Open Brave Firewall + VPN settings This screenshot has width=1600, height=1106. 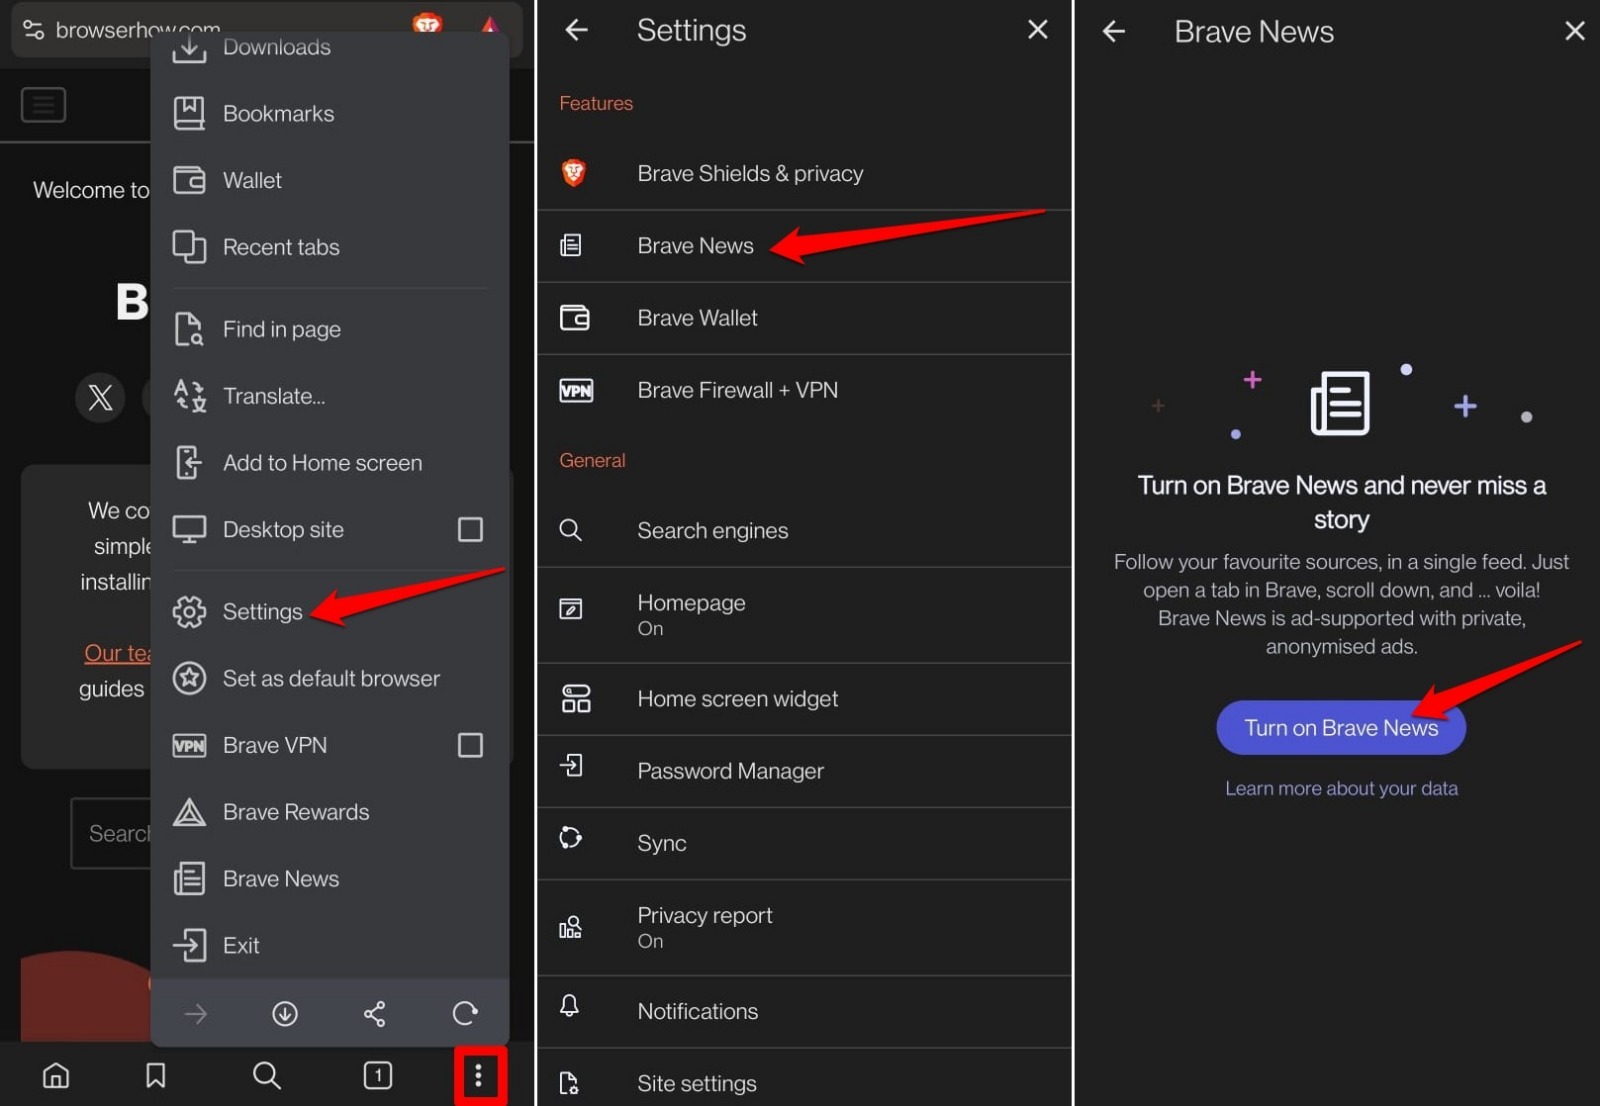point(804,390)
